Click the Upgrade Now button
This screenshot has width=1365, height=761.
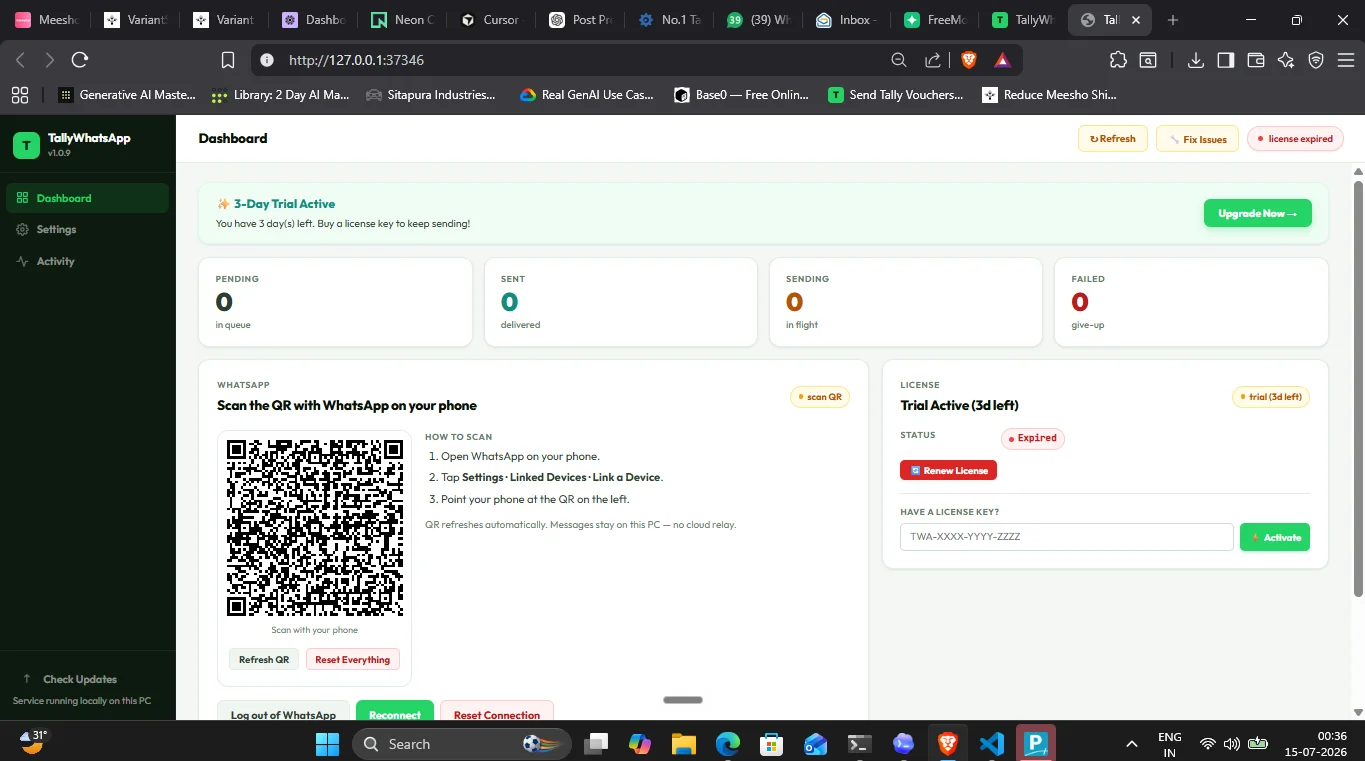coord(1257,213)
